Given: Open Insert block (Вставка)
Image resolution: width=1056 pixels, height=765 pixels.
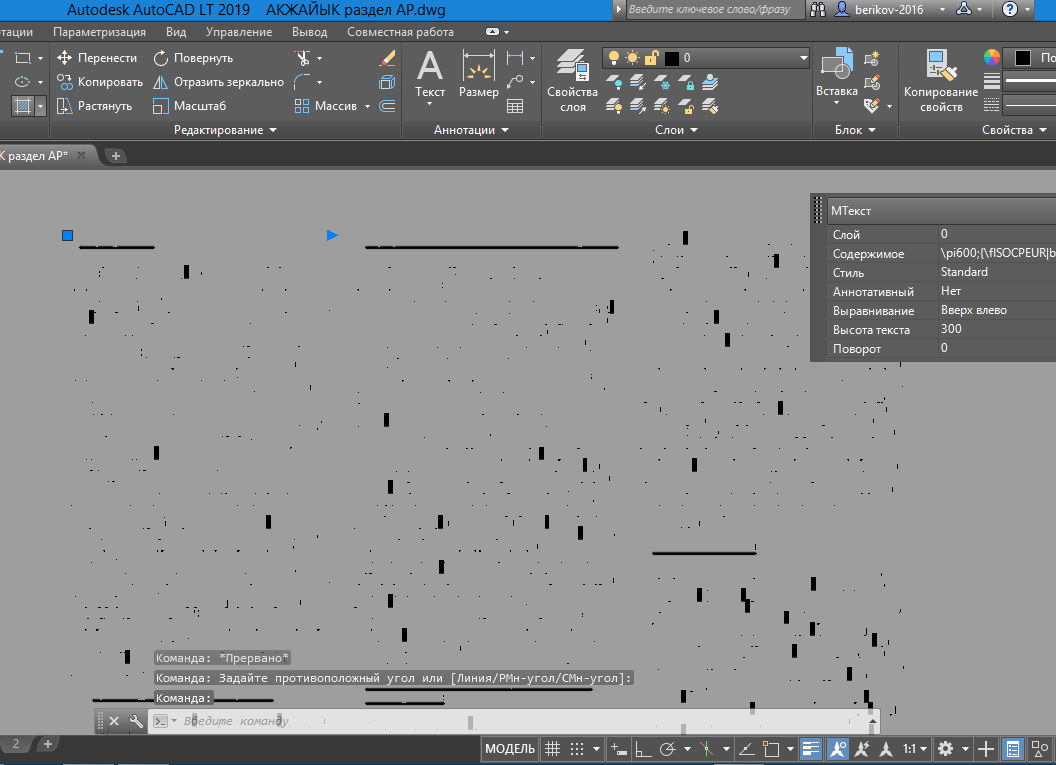Looking at the screenshot, I should pyautogui.click(x=837, y=74).
